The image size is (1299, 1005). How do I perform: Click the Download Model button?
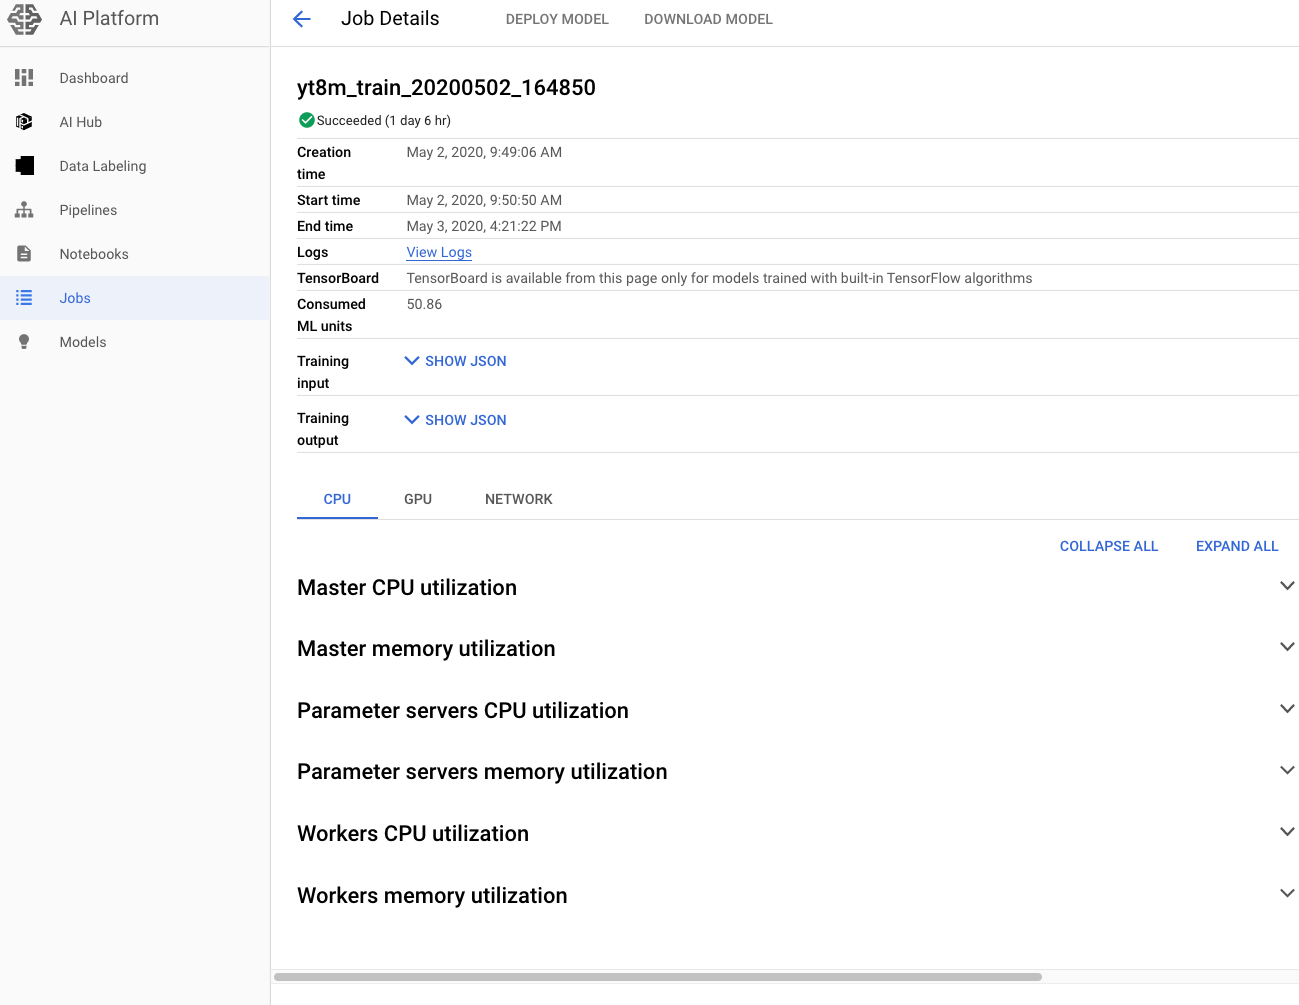click(x=708, y=19)
